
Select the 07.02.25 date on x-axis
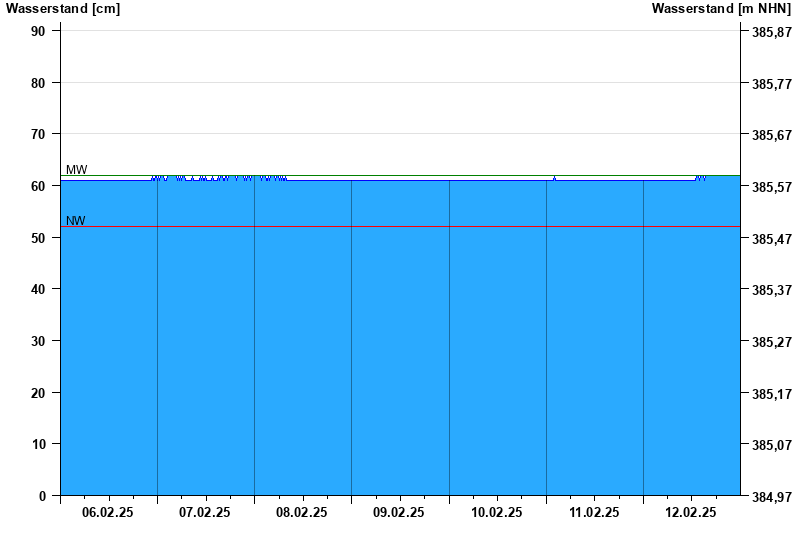point(205,513)
